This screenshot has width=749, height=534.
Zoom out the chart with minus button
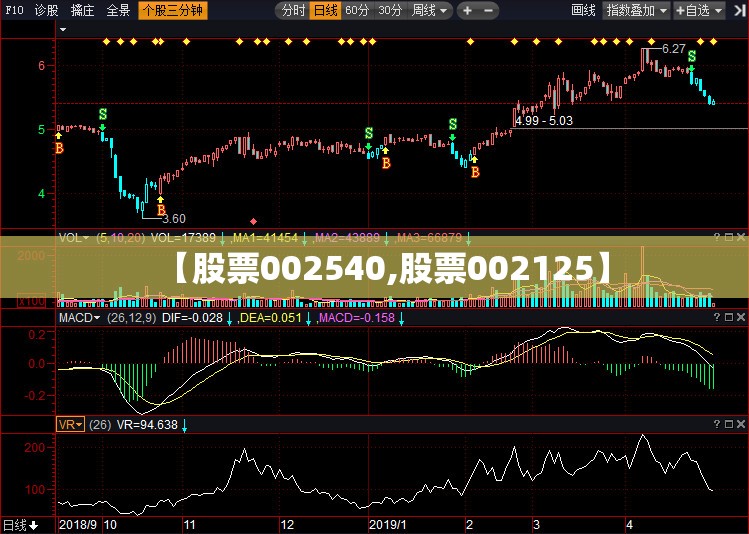tap(488, 10)
